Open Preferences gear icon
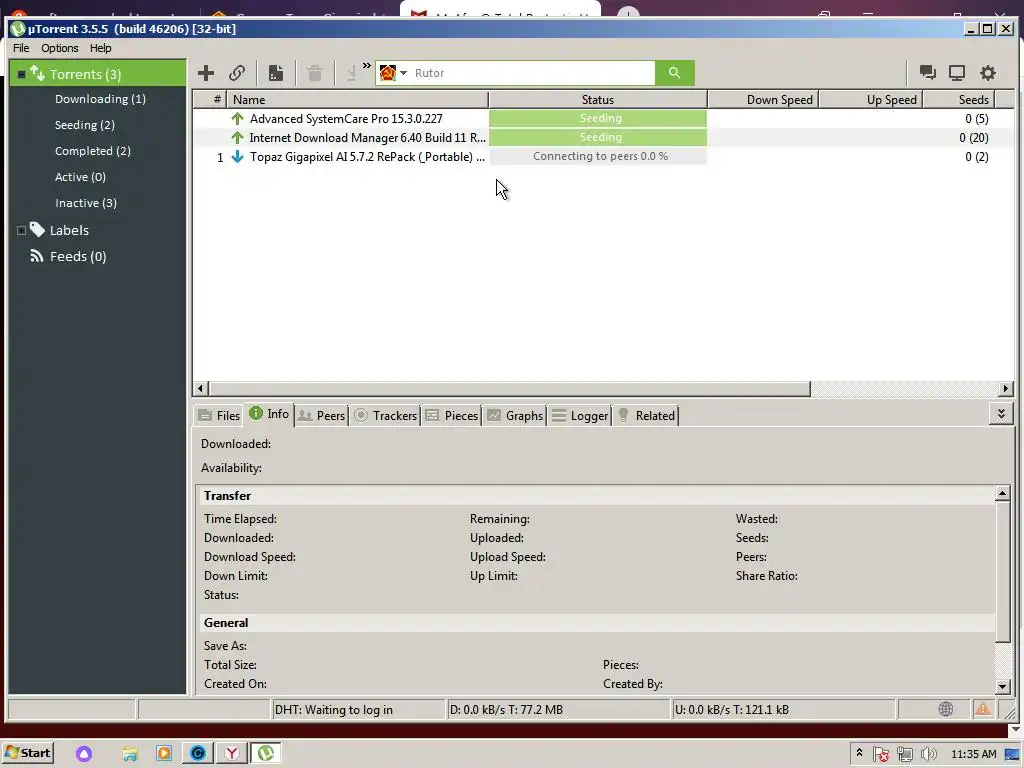Screen dimensions: 1024x768 988,73
